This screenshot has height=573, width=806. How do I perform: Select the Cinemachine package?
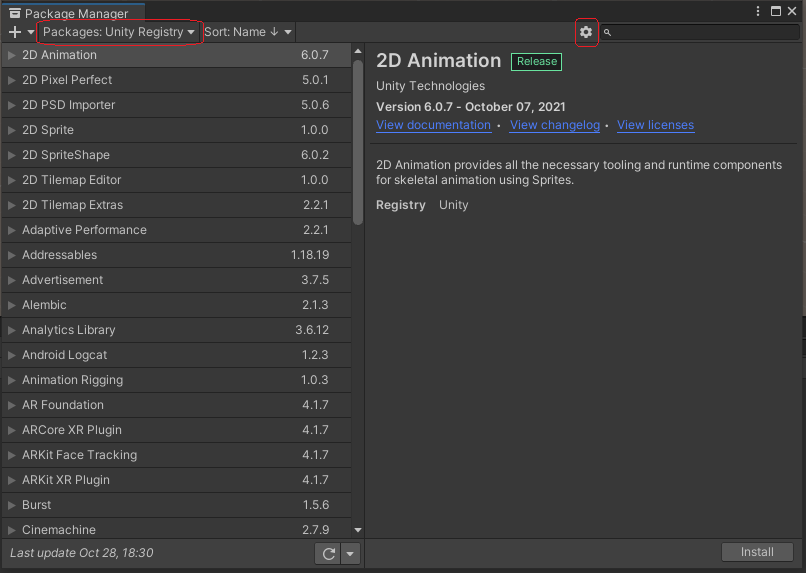pos(177,529)
